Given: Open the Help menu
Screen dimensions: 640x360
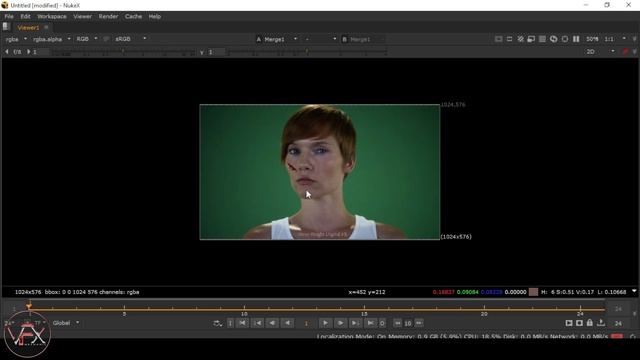Looking at the screenshot, I should pos(155,16).
